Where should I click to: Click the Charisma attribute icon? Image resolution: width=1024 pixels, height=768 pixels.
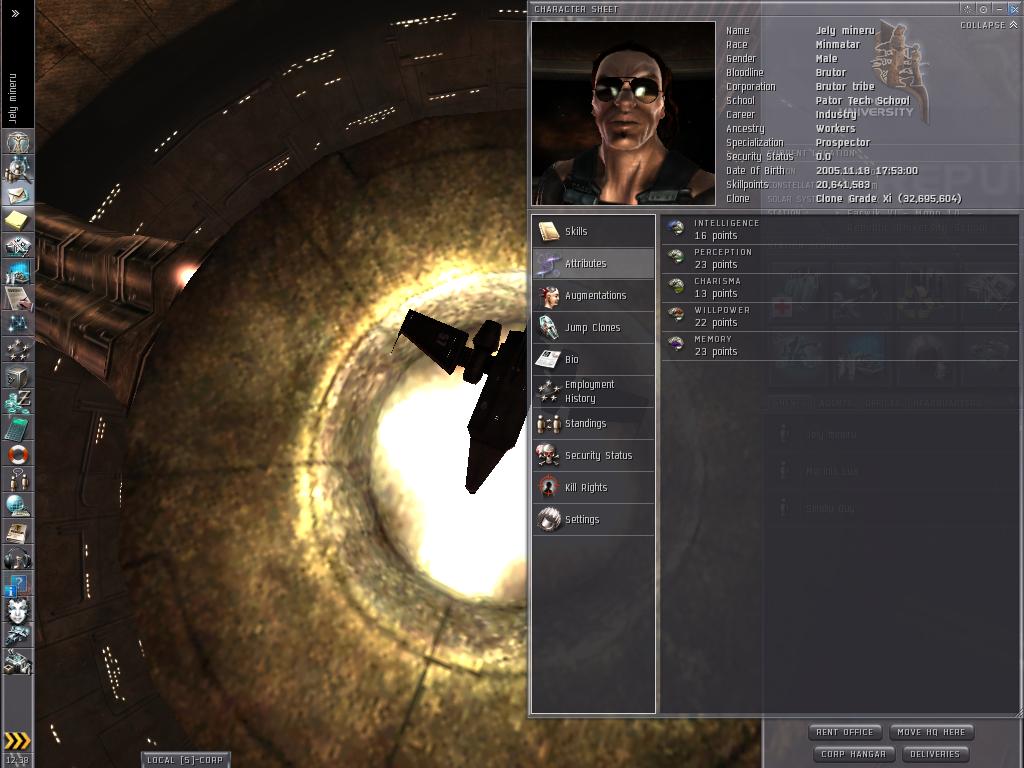coord(677,286)
